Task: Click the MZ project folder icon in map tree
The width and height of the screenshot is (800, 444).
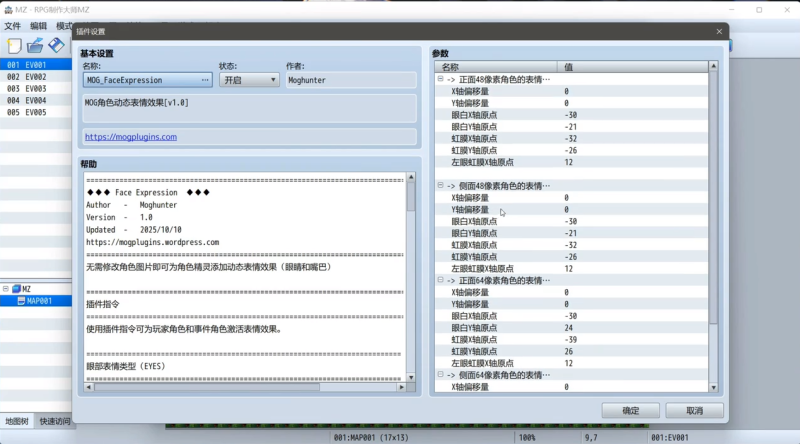Action: 16,289
